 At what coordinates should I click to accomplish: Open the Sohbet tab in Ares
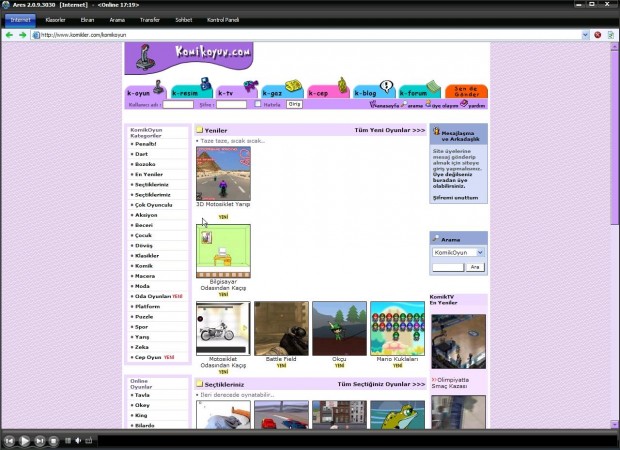coord(184,20)
